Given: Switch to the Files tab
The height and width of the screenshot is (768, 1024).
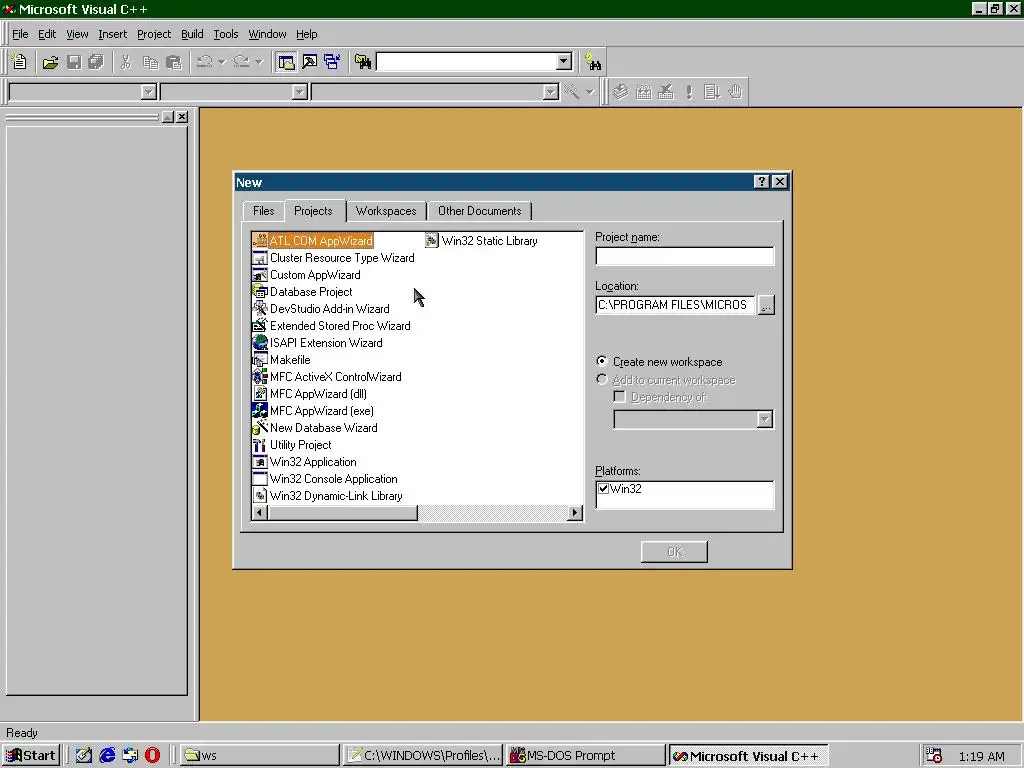Looking at the screenshot, I should [x=264, y=211].
